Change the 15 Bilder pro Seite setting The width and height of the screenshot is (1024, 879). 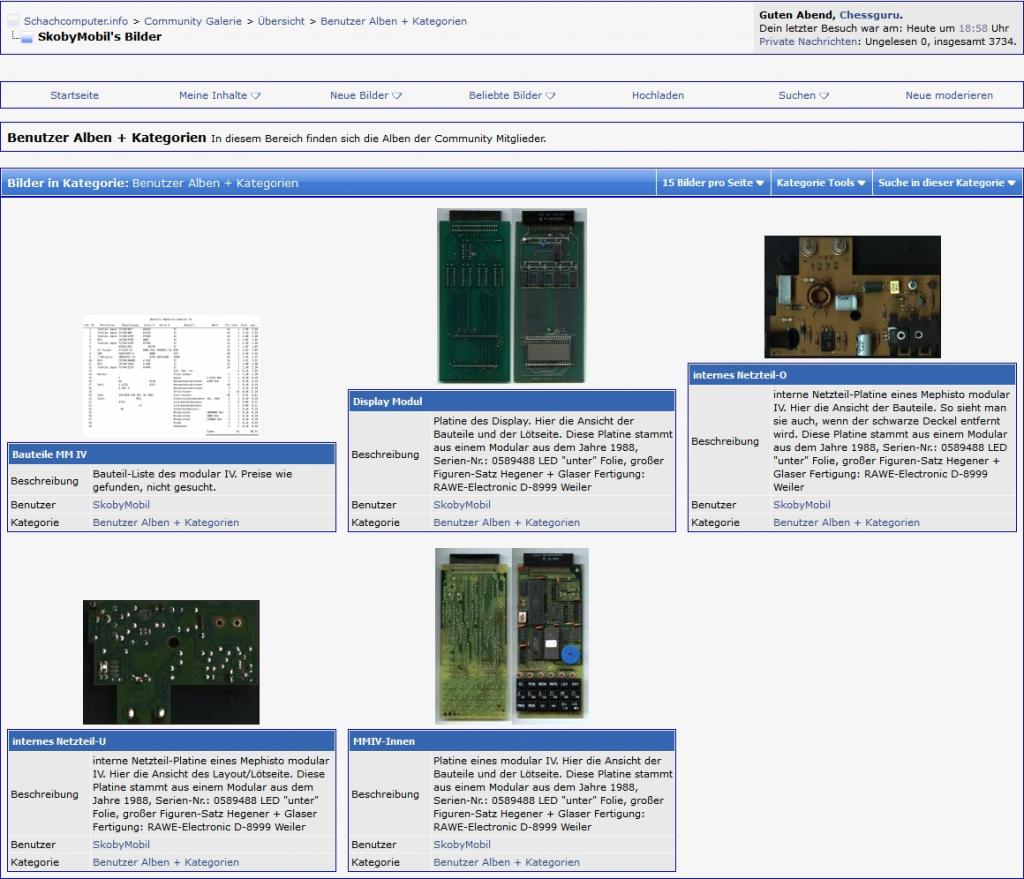pos(712,183)
